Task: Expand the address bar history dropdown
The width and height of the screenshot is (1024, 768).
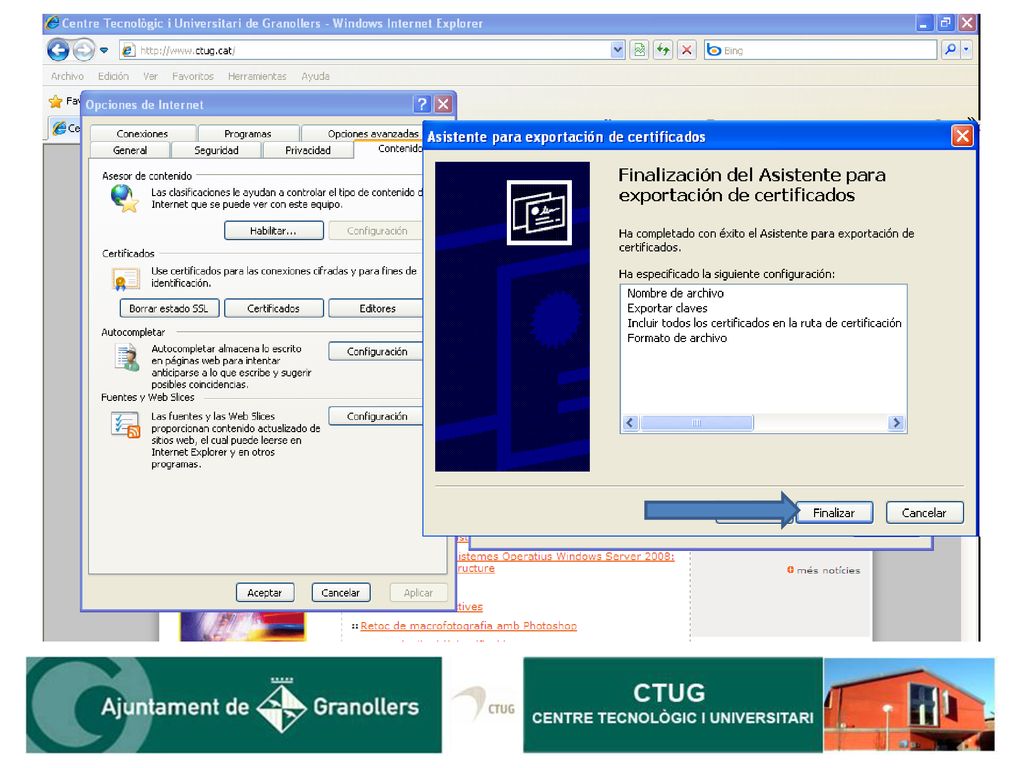Action: pyautogui.click(x=617, y=50)
